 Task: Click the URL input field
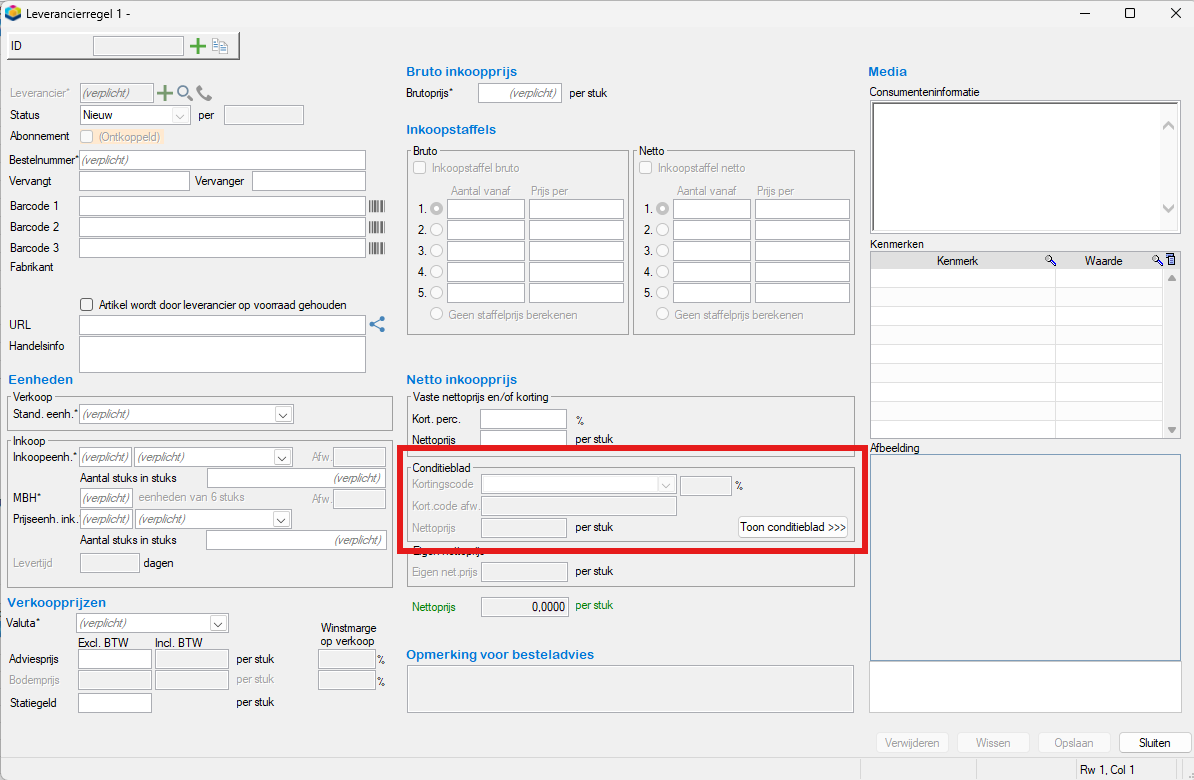point(222,324)
